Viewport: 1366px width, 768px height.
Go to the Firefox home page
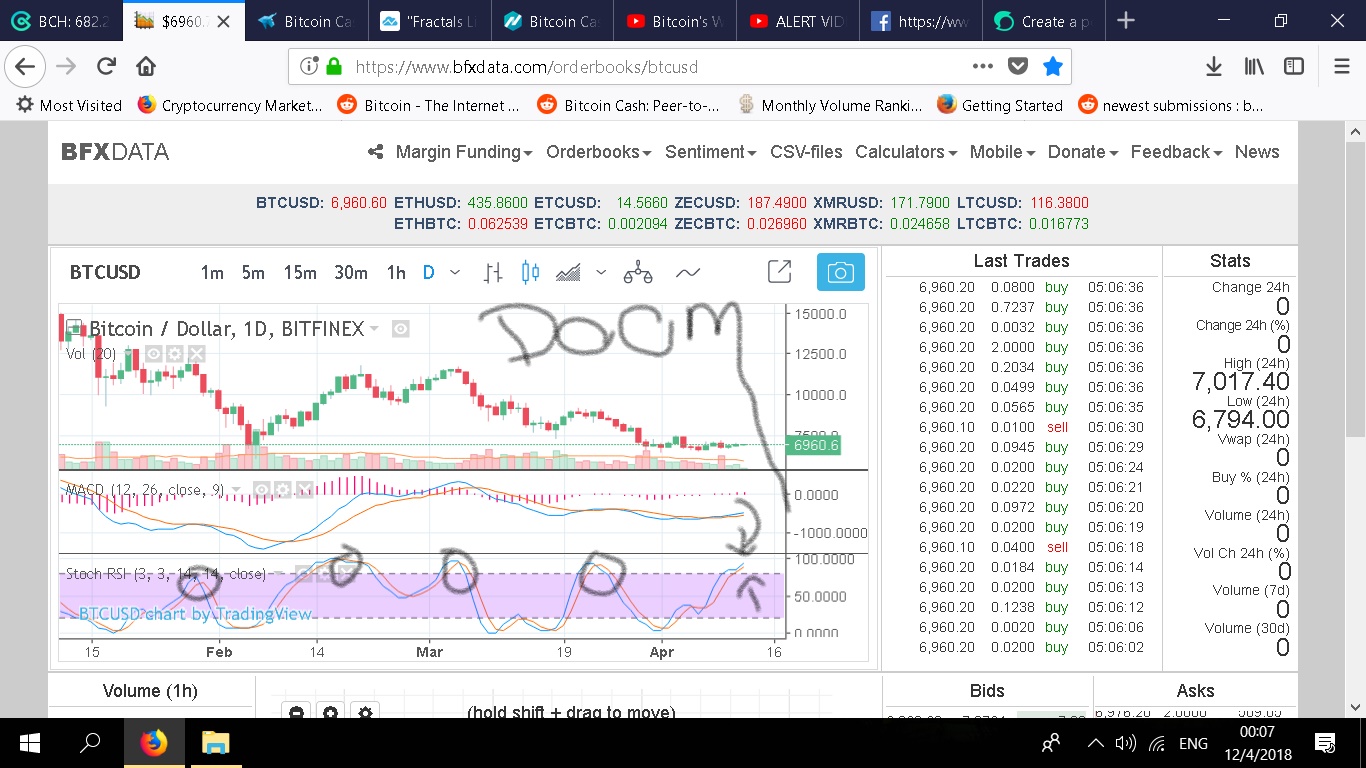tap(146, 67)
